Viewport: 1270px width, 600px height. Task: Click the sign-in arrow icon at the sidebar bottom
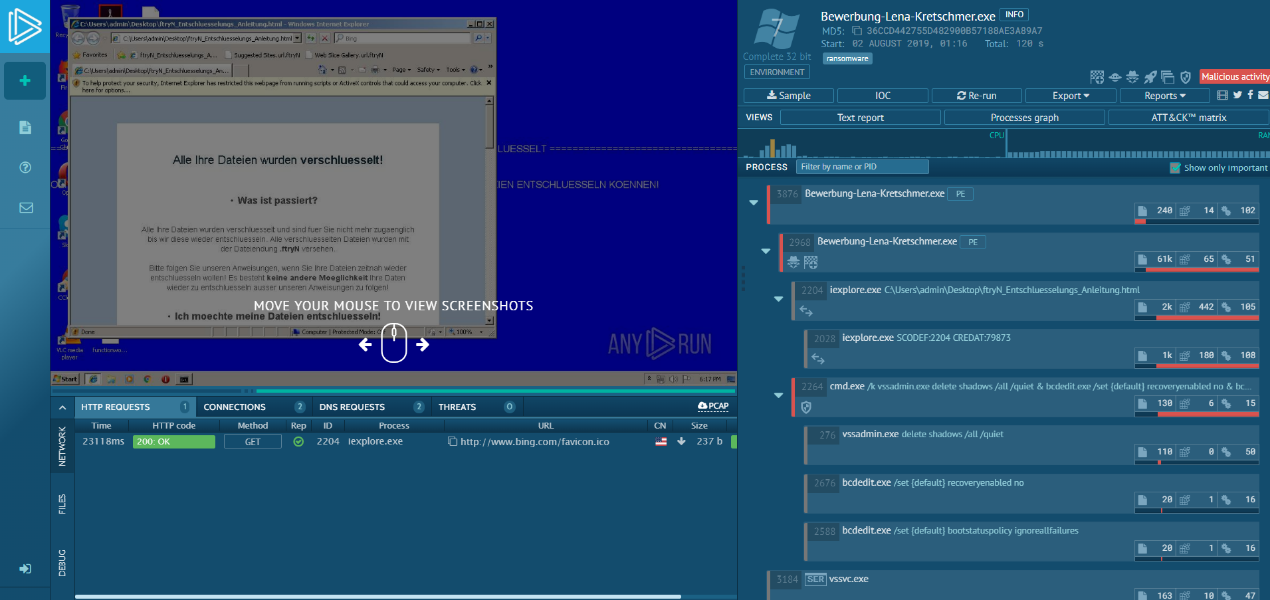tap(25, 568)
